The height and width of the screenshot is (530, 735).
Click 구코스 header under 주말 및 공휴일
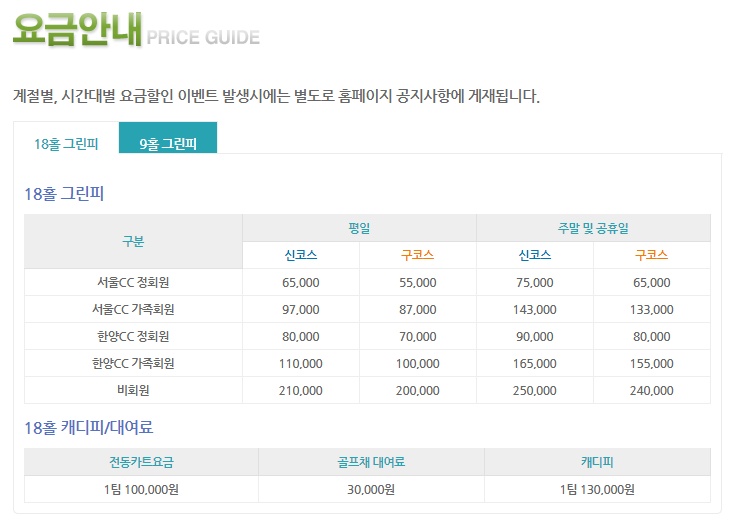pos(652,255)
